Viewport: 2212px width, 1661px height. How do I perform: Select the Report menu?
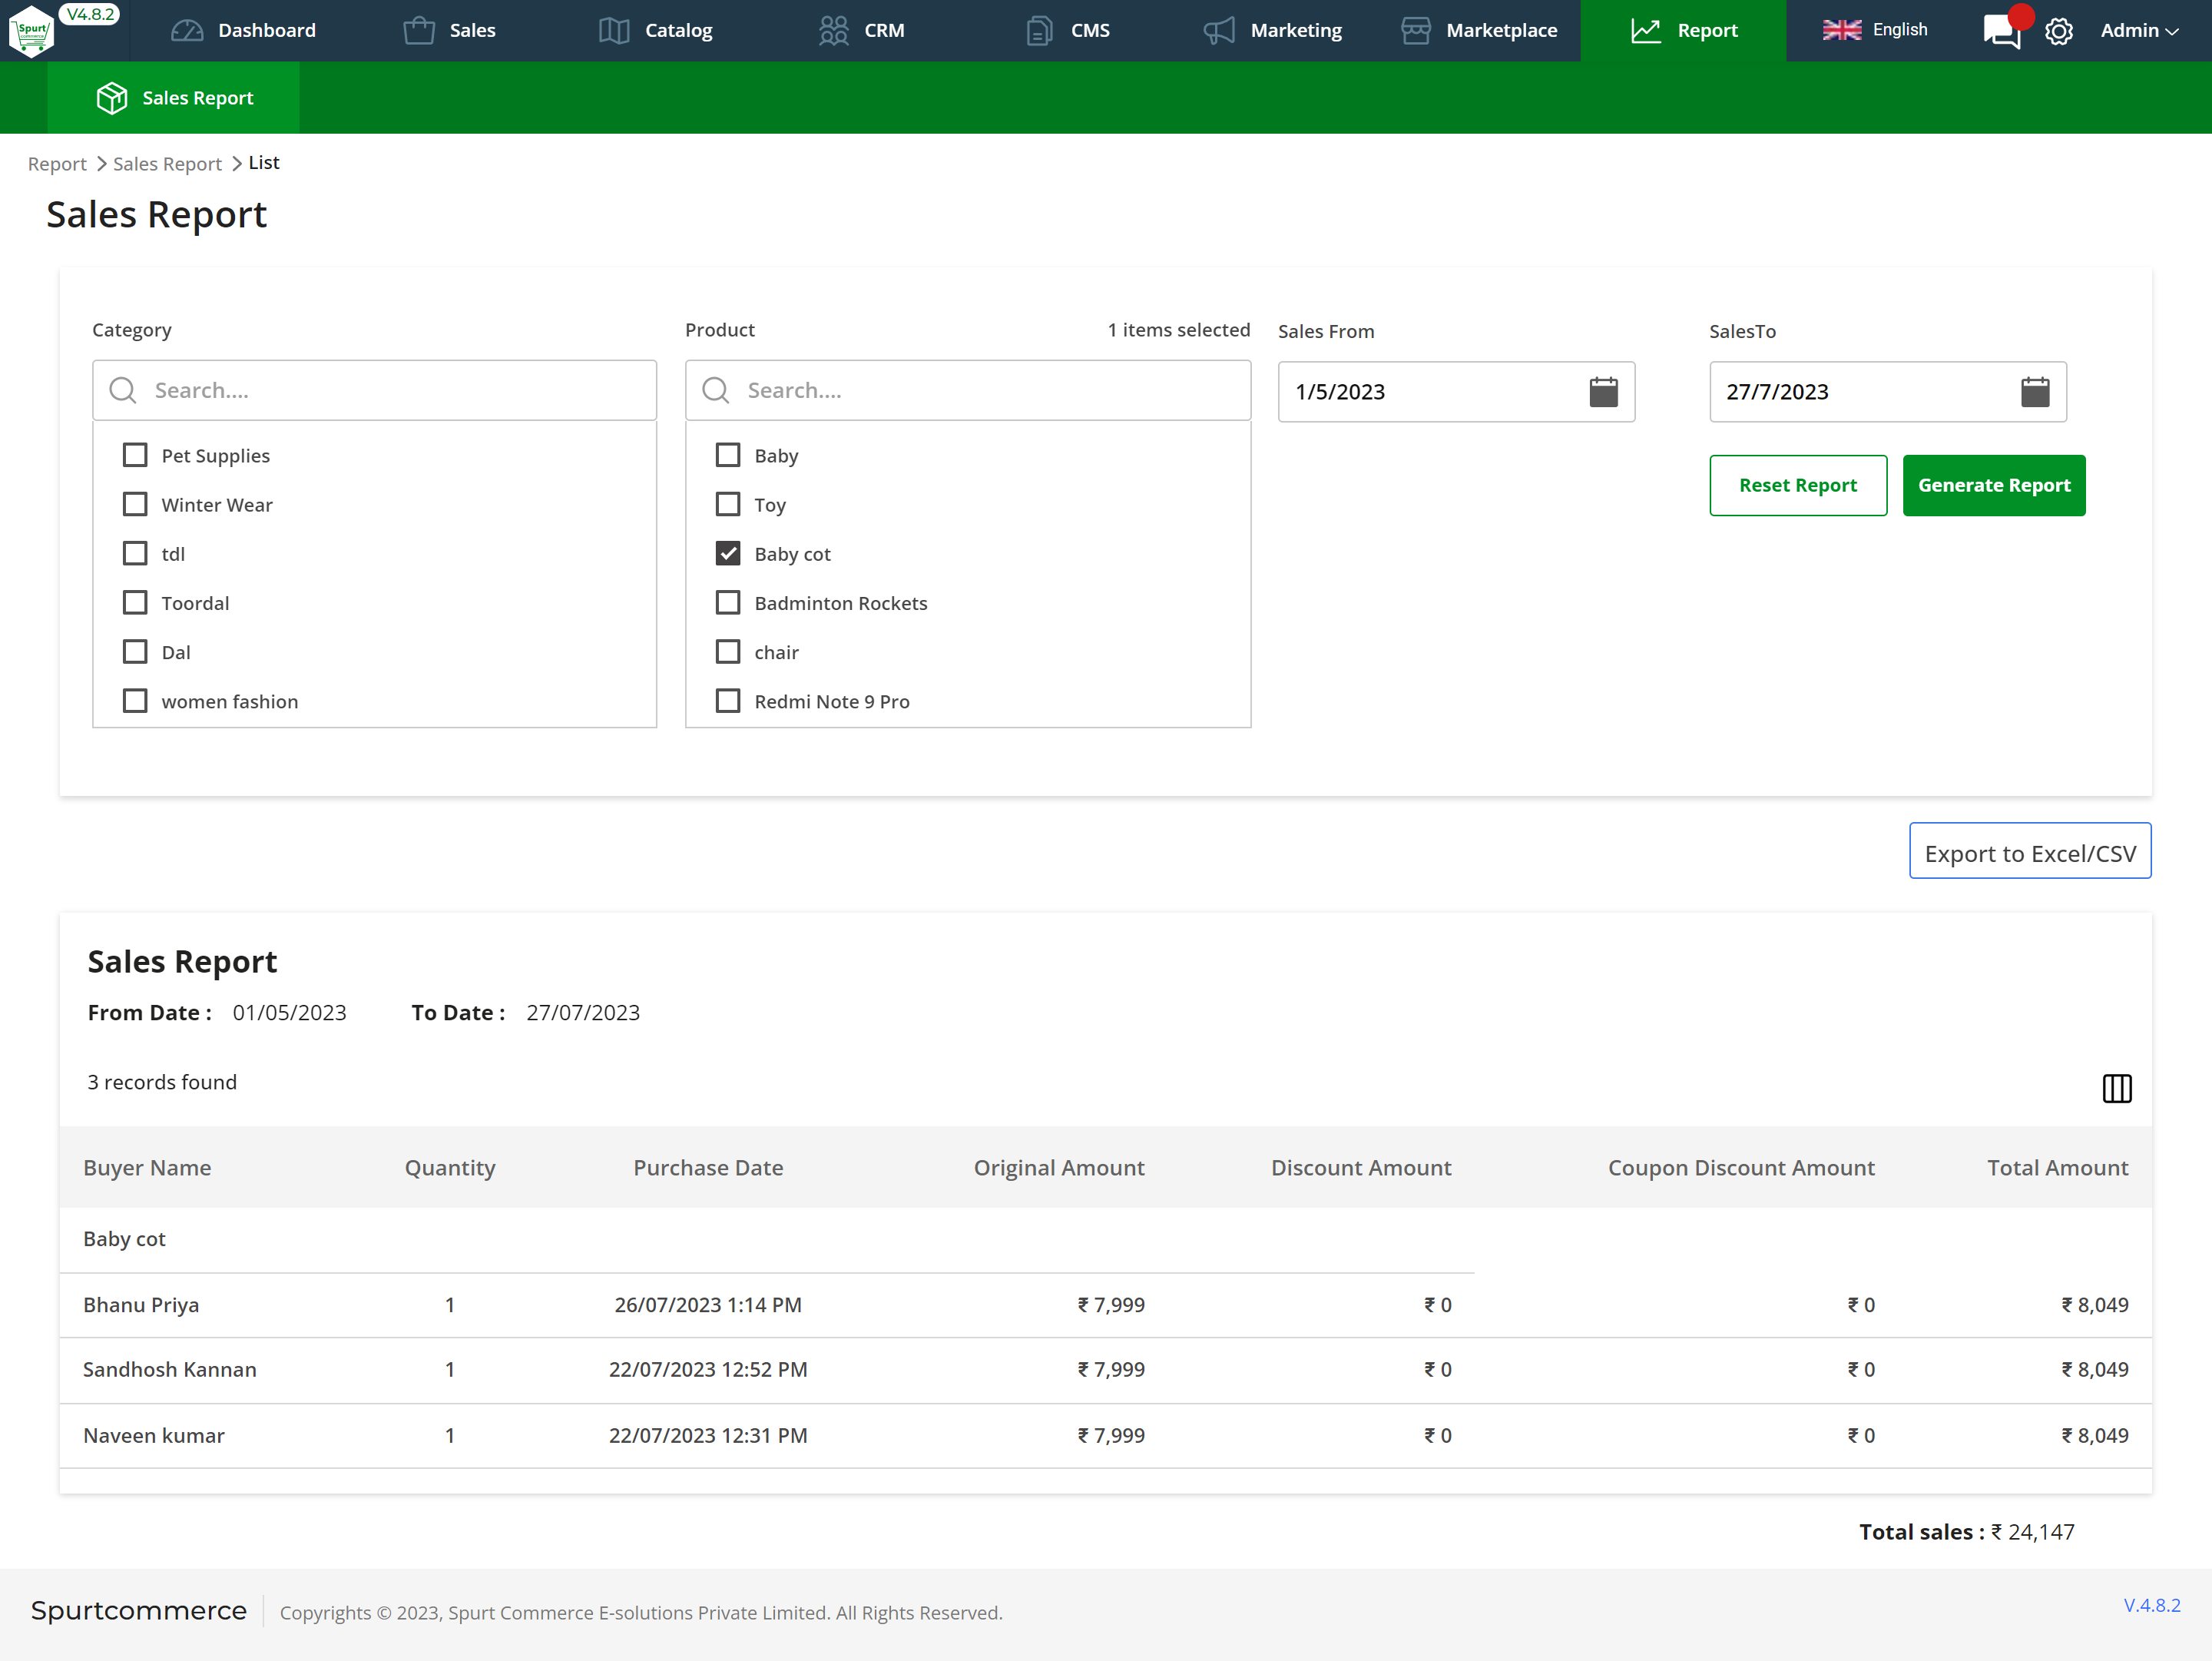(x=1683, y=31)
